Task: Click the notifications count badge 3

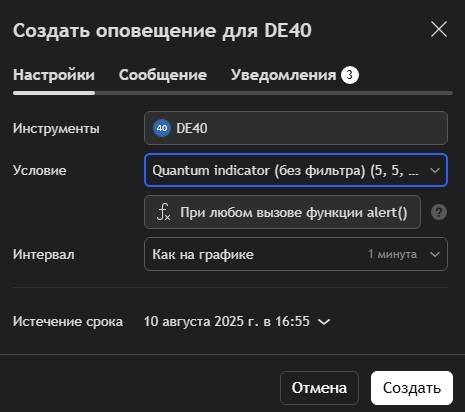Action: click(349, 75)
